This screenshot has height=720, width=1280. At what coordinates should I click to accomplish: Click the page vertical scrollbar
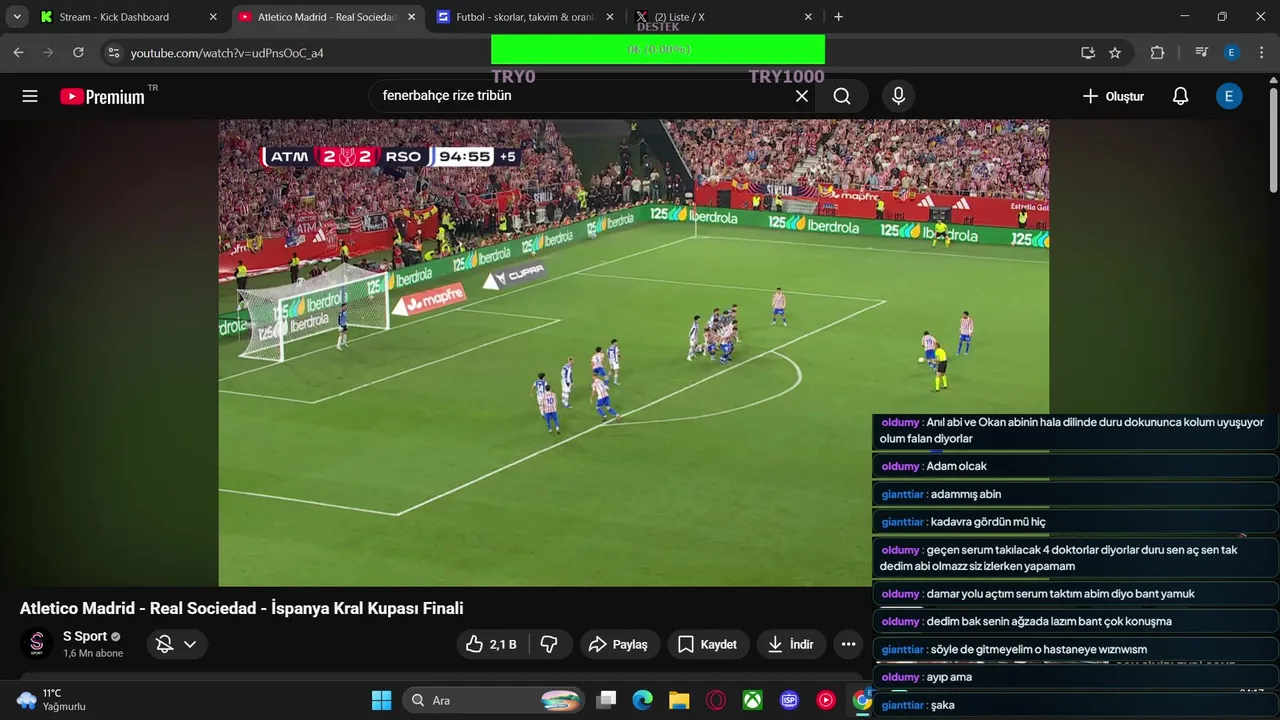click(x=1273, y=140)
